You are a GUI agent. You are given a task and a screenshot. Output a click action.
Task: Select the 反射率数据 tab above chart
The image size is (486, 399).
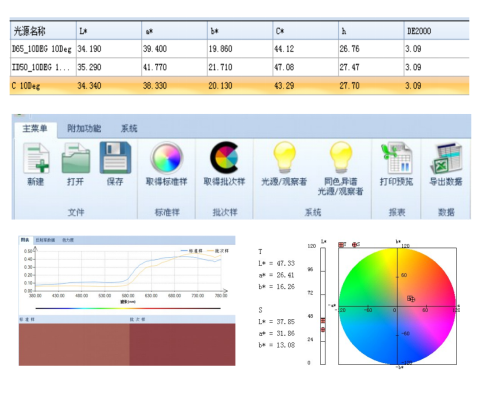pyautogui.click(x=45, y=240)
